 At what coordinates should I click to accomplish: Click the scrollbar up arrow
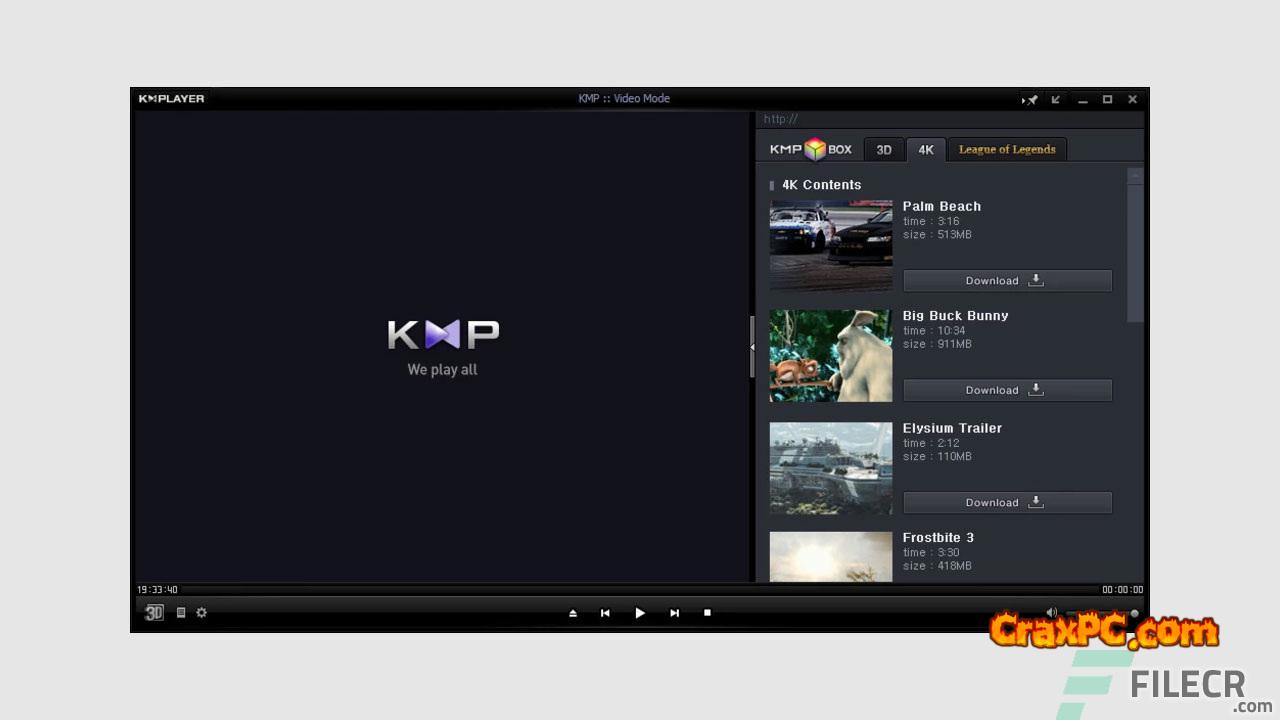[1135, 175]
